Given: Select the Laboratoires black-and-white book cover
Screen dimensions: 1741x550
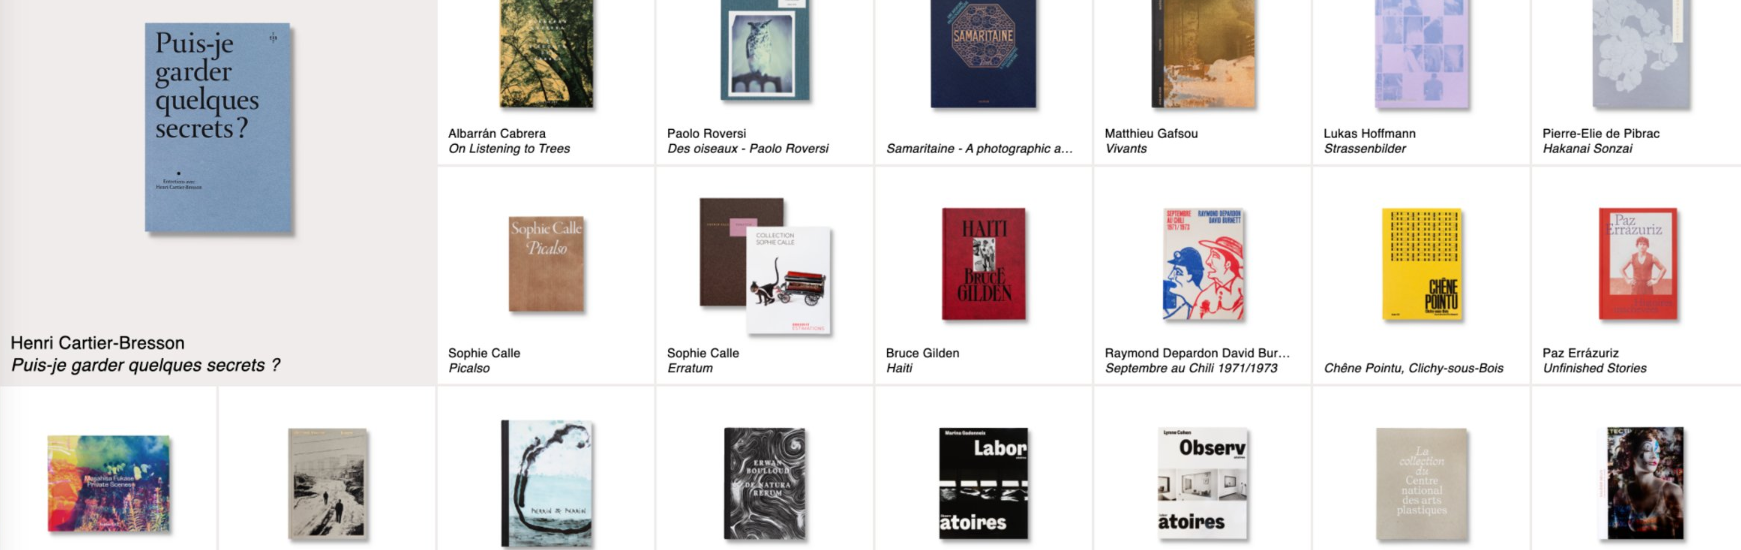Looking at the screenshot, I should coord(983,484).
